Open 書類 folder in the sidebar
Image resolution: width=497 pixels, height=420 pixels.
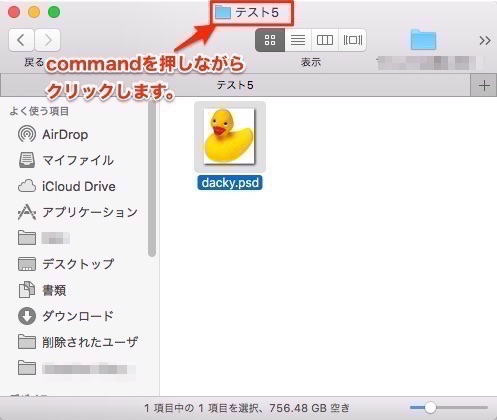(x=42, y=290)
